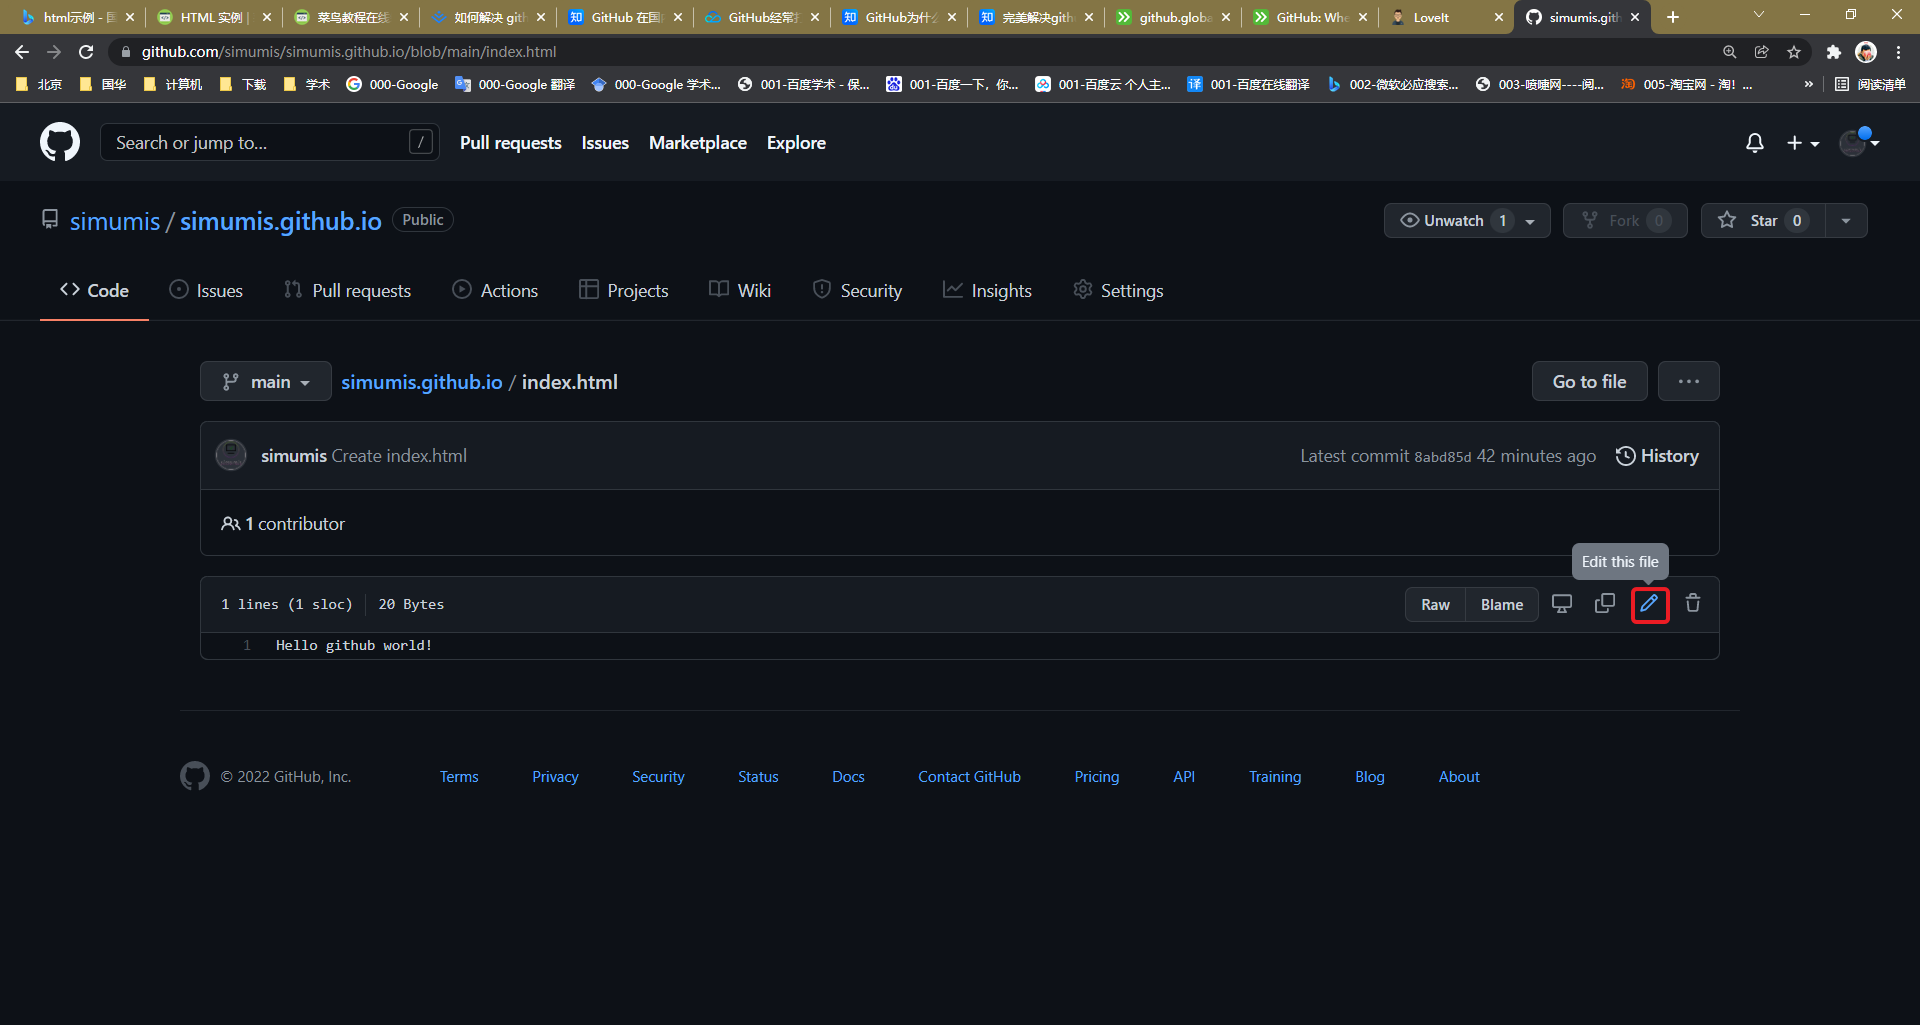Open notifications bell icon

pyautogui.click(x=1754, y=143)
